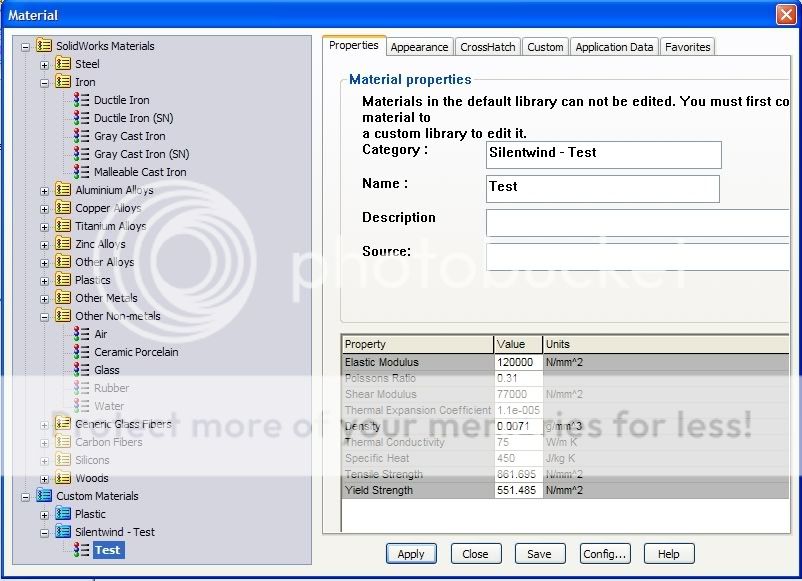The width and height of the screenshot is (802, 581).
Task: Click the Description input field
Action: [638, 222]
